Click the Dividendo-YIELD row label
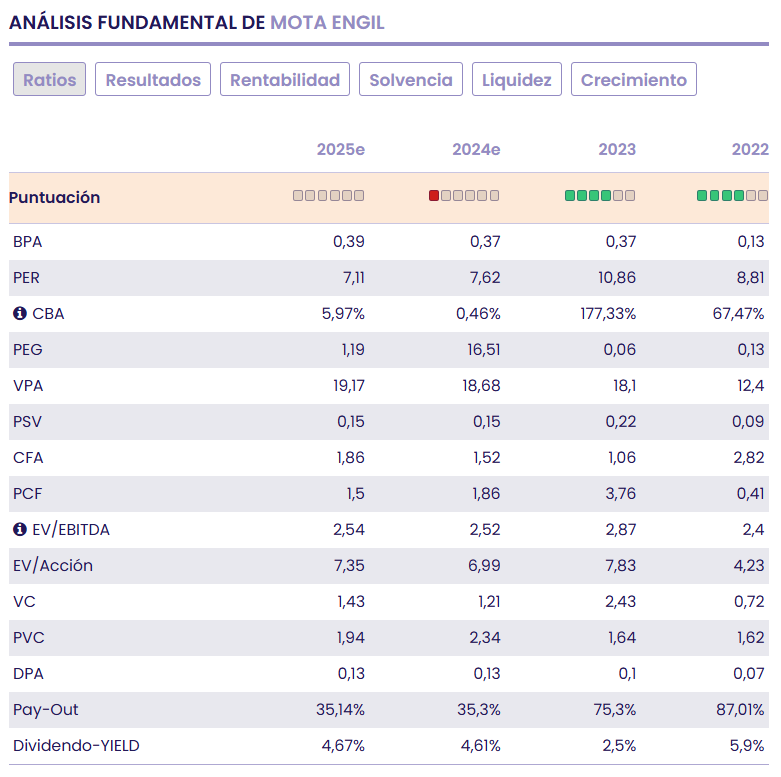This screenshot has width=781, height=777. pyautogui.click(x=76, y=746)
